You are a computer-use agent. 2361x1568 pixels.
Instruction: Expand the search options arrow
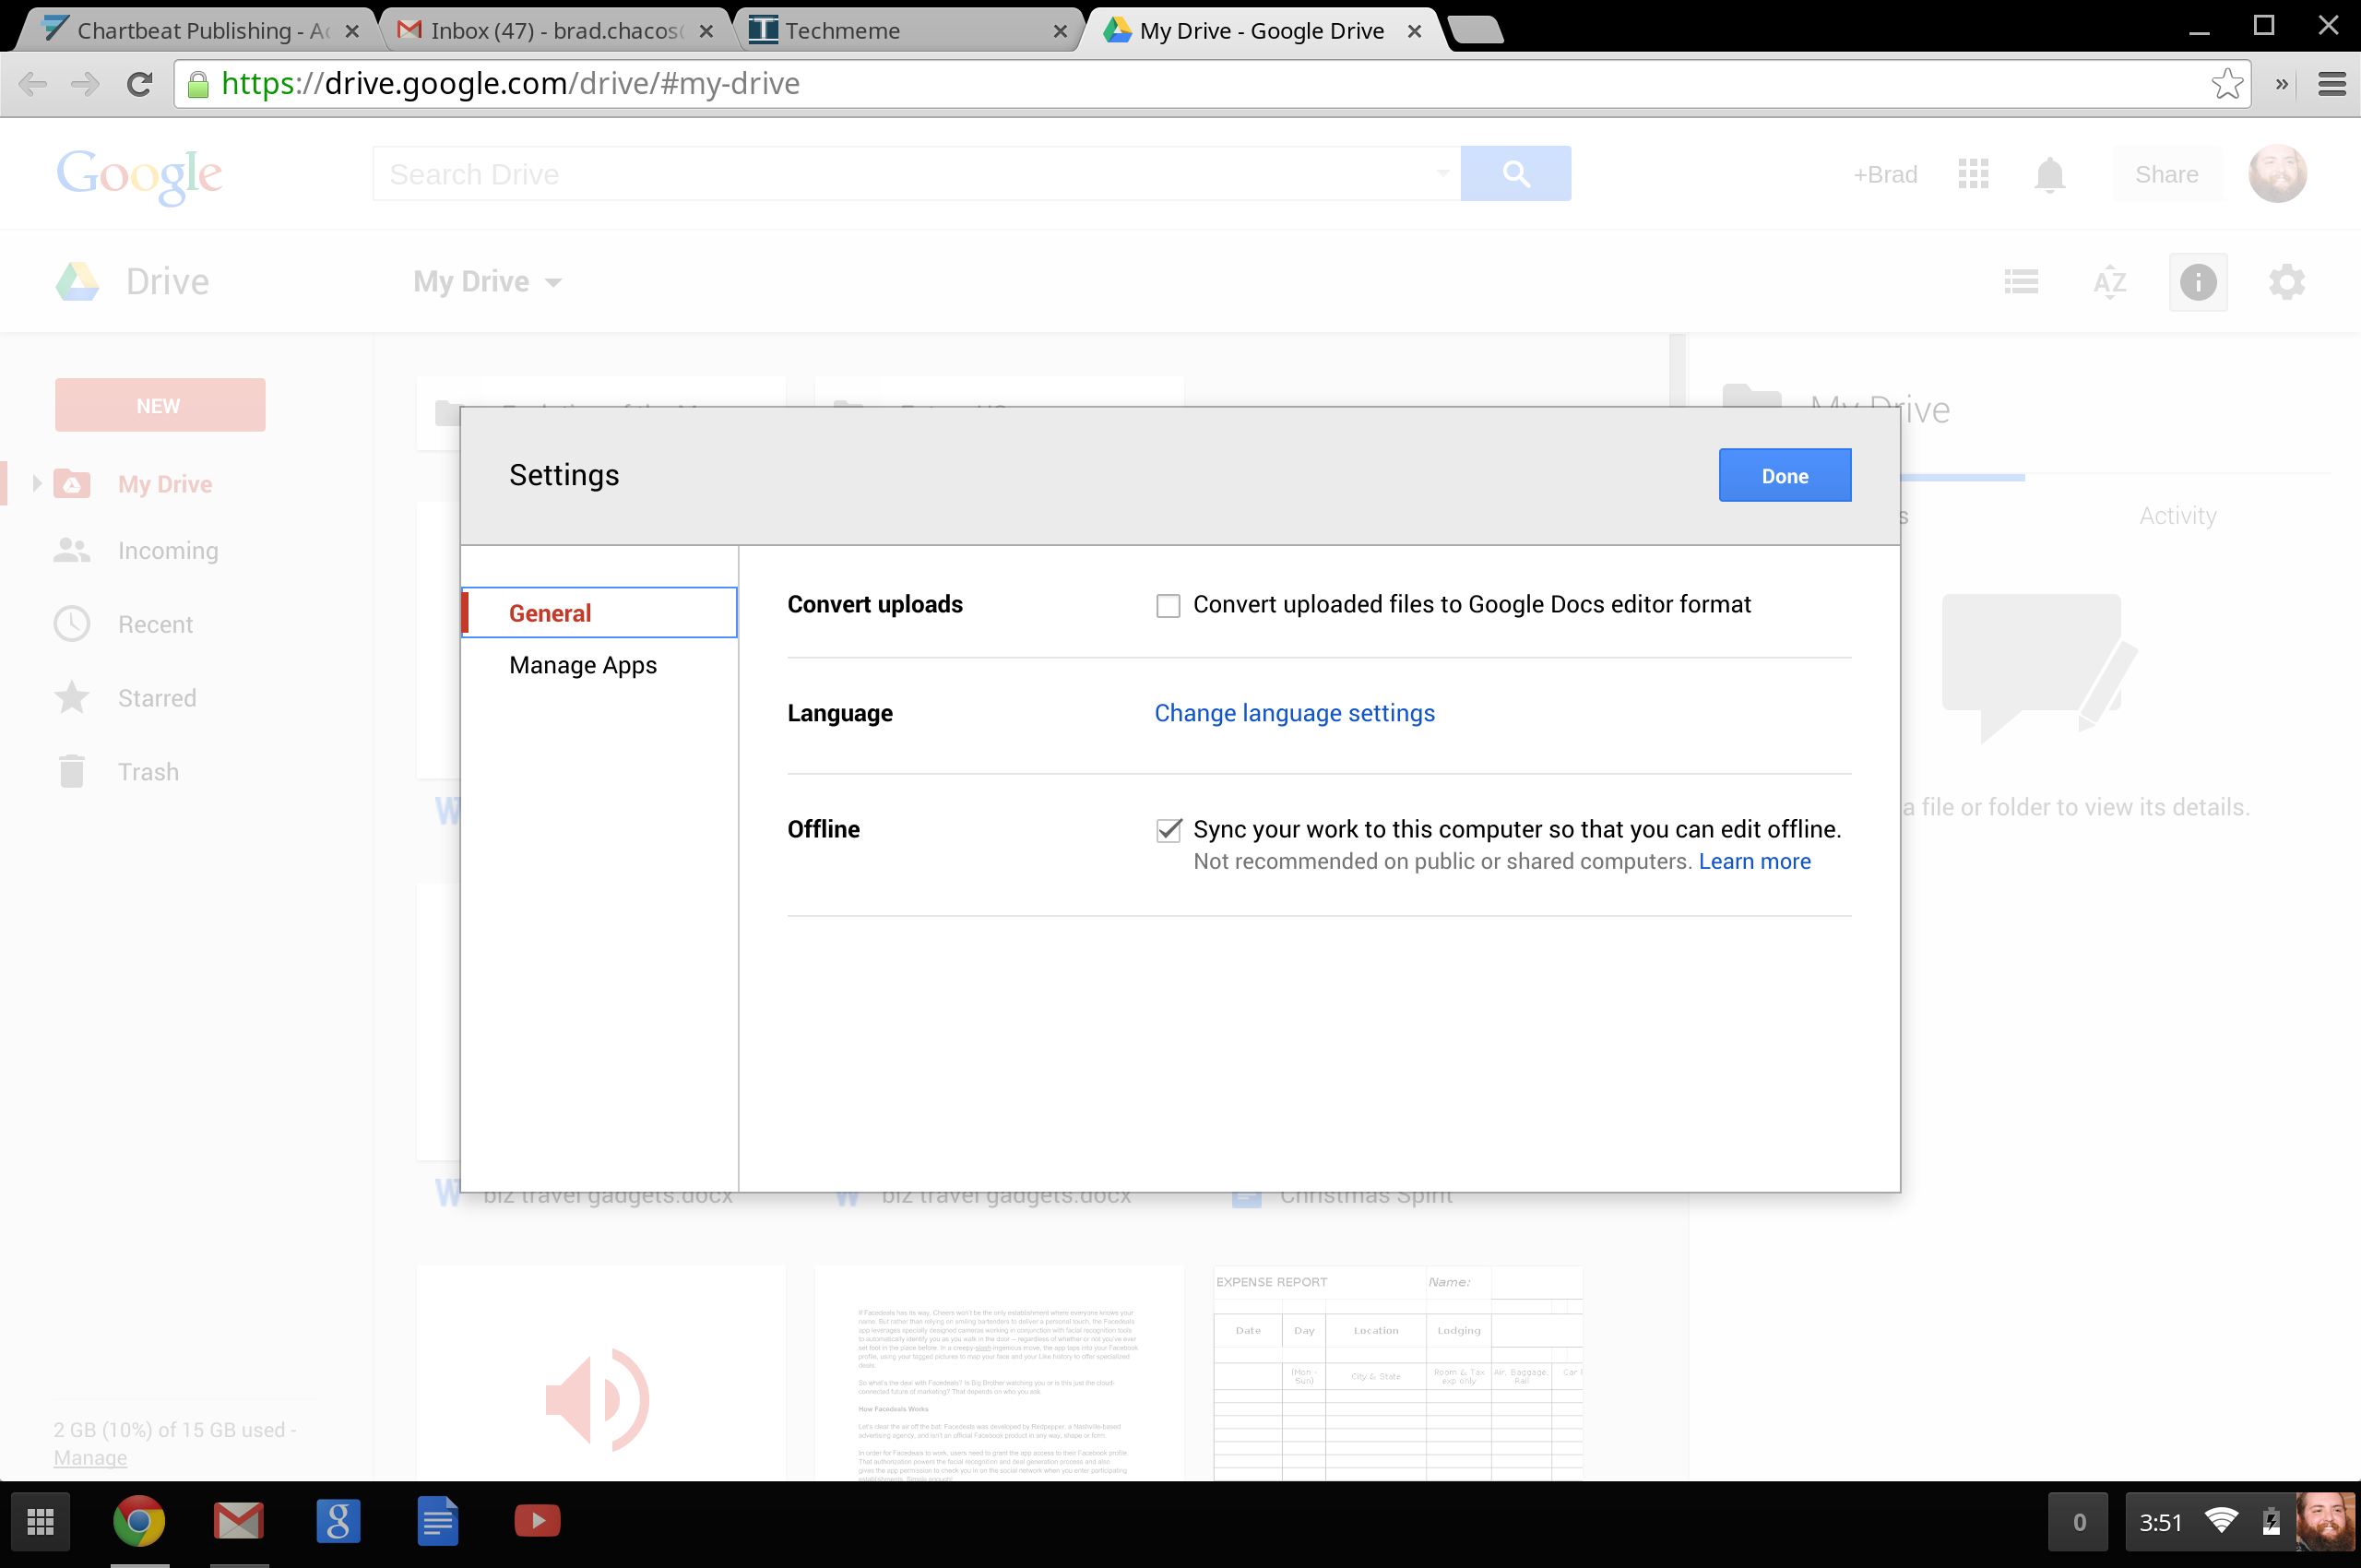(1443, 174)
